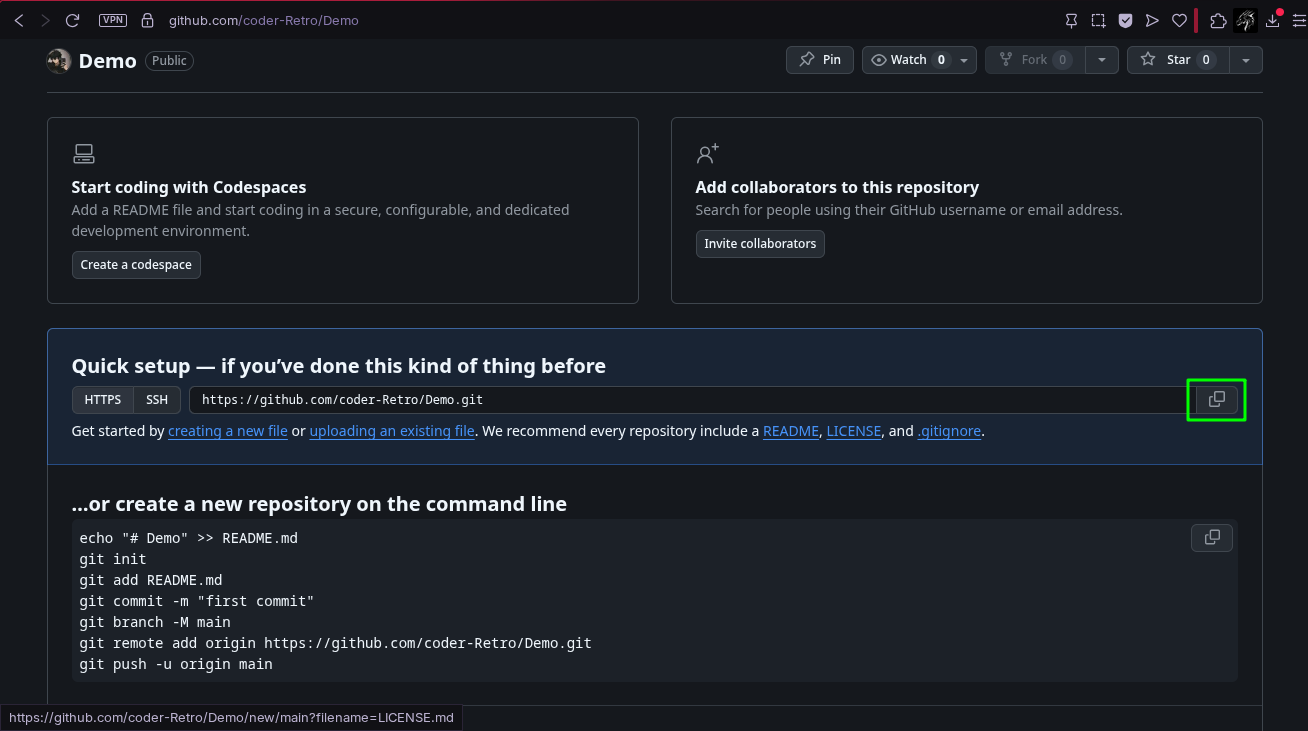Open the uploading an existing file link
The height and width of the screenshot is (731, 1308).
(392, 431)
